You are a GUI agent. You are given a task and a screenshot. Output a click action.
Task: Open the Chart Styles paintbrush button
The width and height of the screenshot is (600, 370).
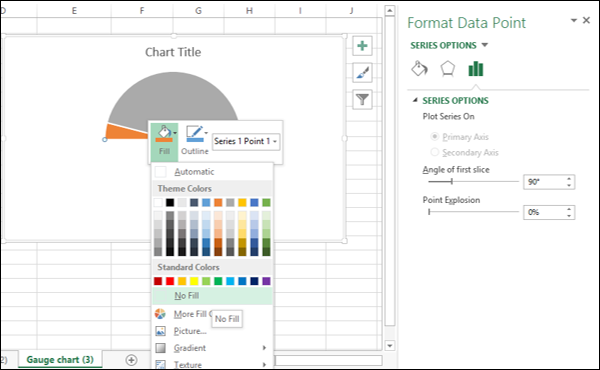(x=362, y=72)
